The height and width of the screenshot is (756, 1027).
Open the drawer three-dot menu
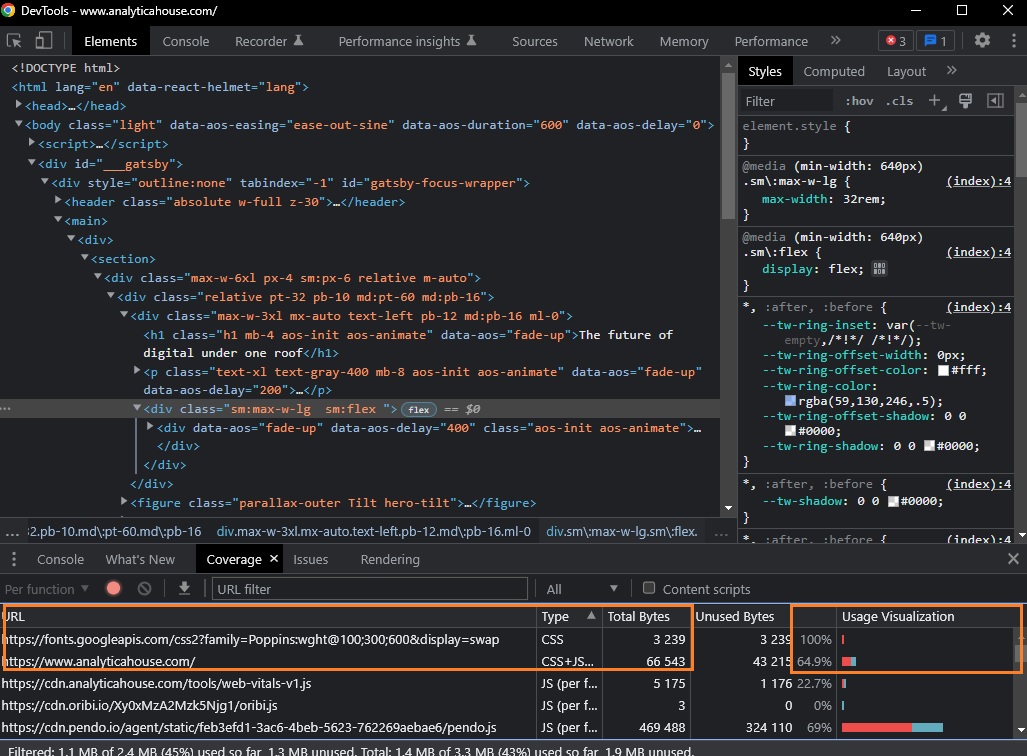tap(14, 559)
